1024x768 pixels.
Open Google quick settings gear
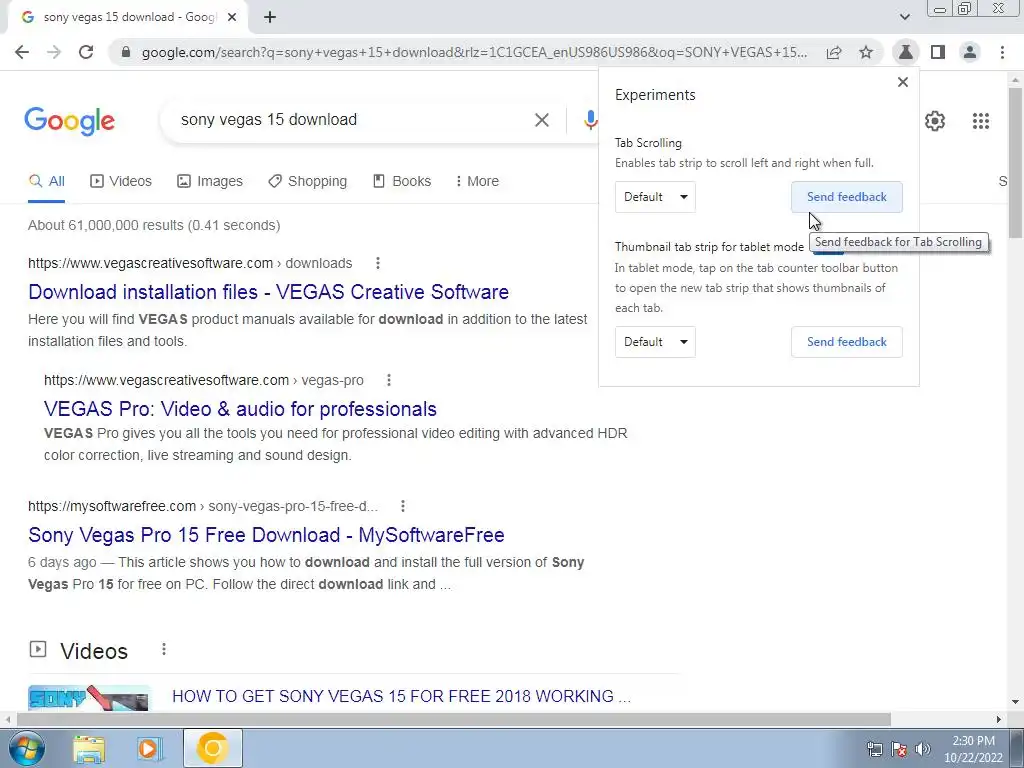[x=935, y=121]
